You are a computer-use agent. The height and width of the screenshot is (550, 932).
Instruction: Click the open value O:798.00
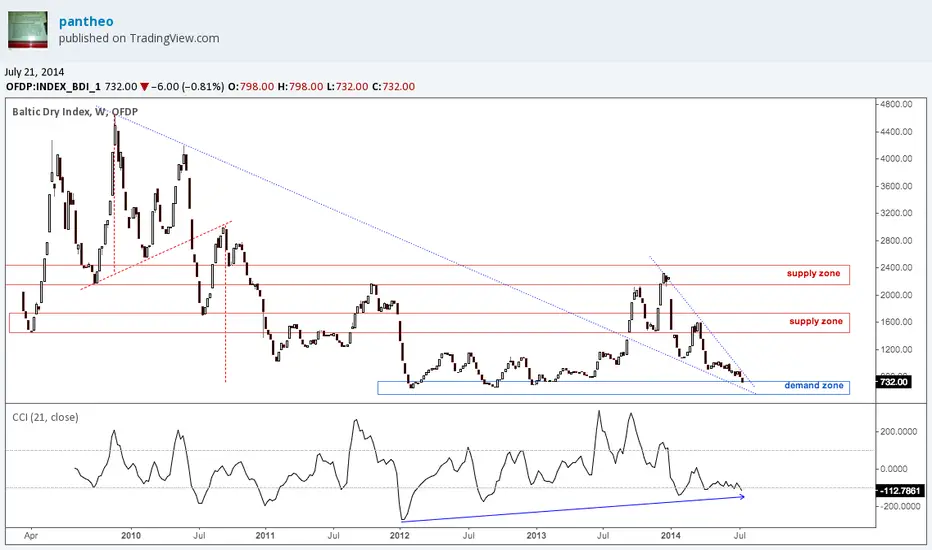pos(251,87)
